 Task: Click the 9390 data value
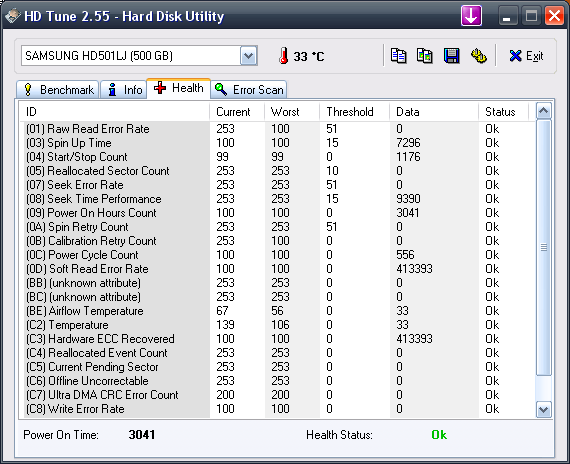(x=408, y=199)
